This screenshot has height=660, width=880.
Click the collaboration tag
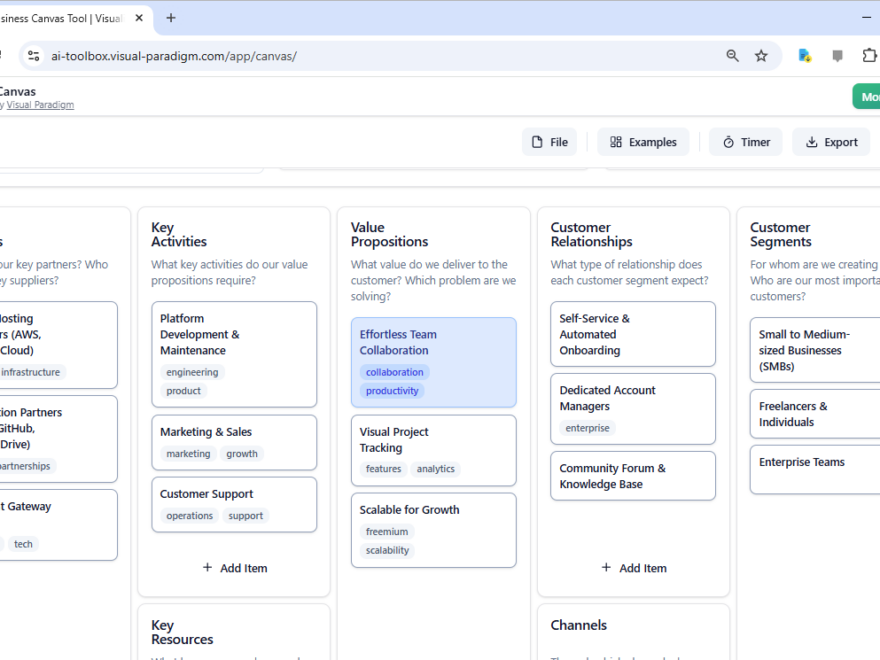point(394,371)
